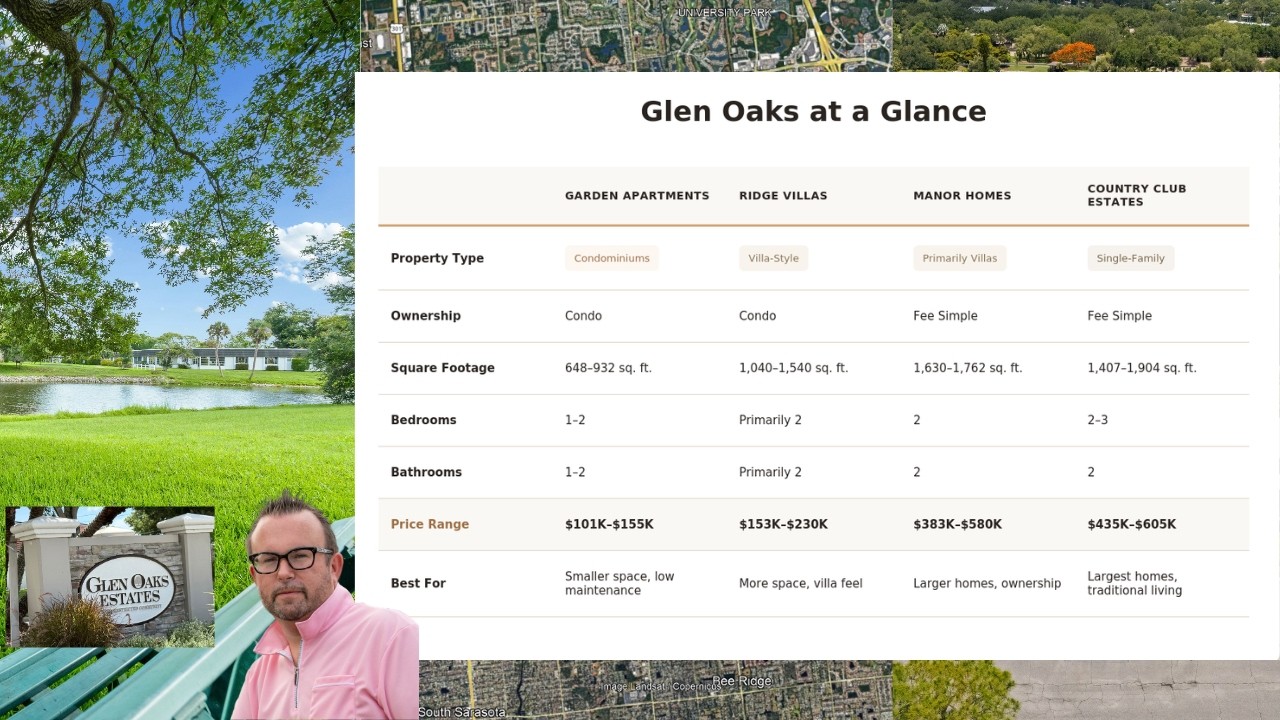Select the Country Club Estates column header
1280x720 pixels.
pos(1137,195)
